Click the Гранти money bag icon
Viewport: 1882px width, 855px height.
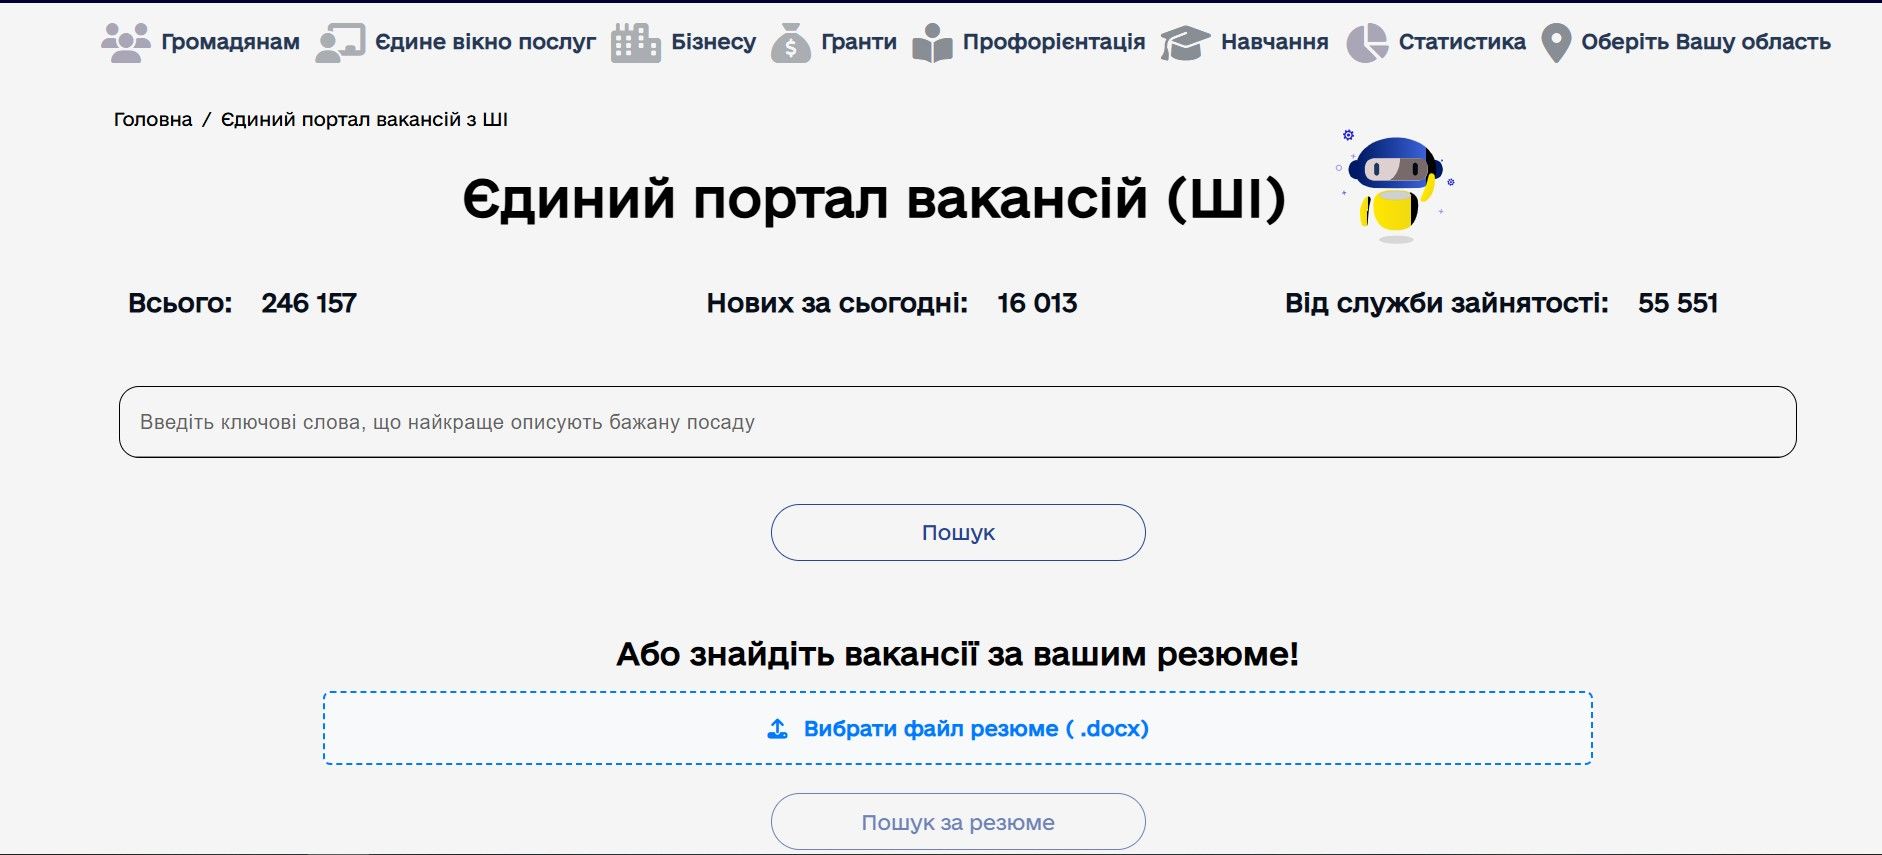[x=791, y=42]
